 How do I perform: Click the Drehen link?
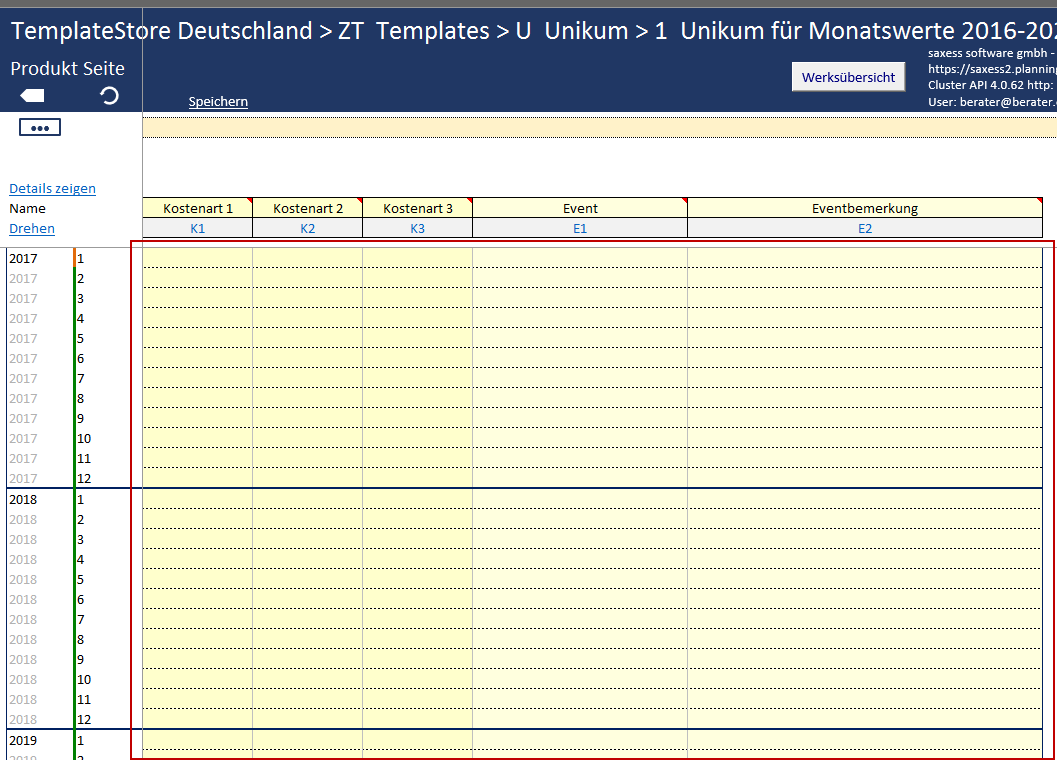pos(32,229)
